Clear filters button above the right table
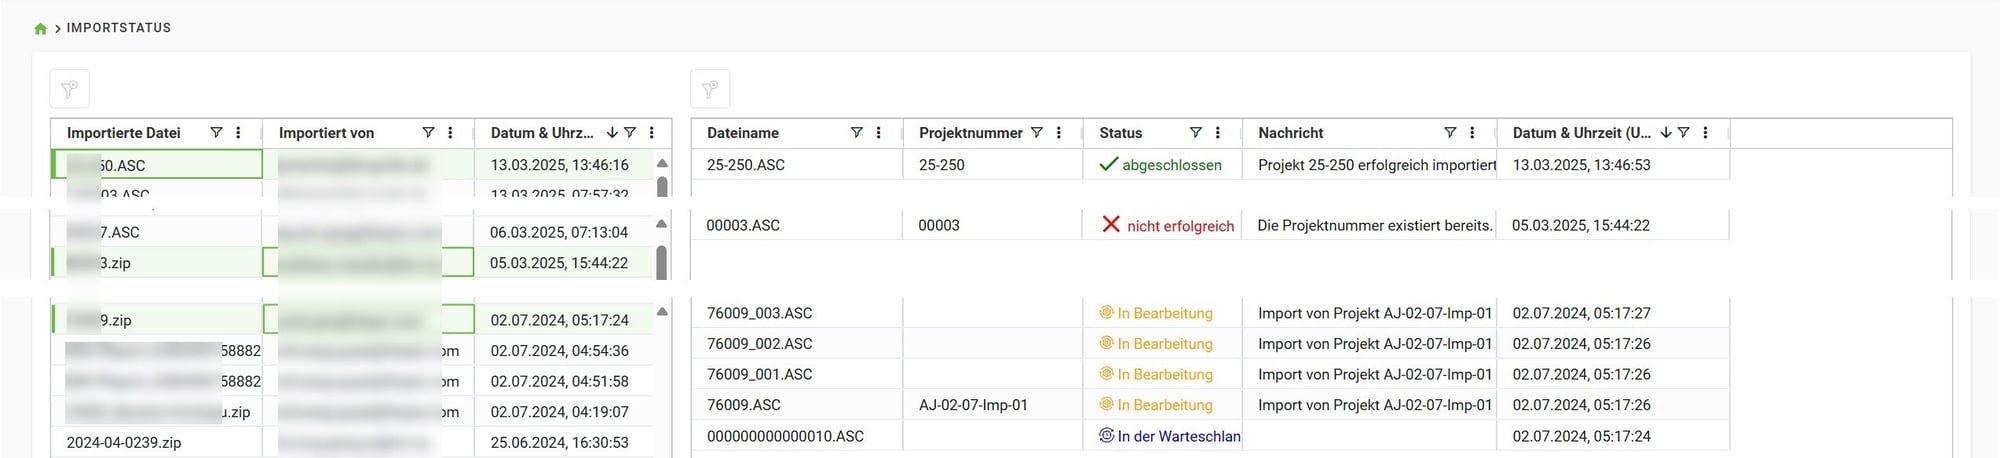This screenshot has width=2000, height=458. [710, 89]
